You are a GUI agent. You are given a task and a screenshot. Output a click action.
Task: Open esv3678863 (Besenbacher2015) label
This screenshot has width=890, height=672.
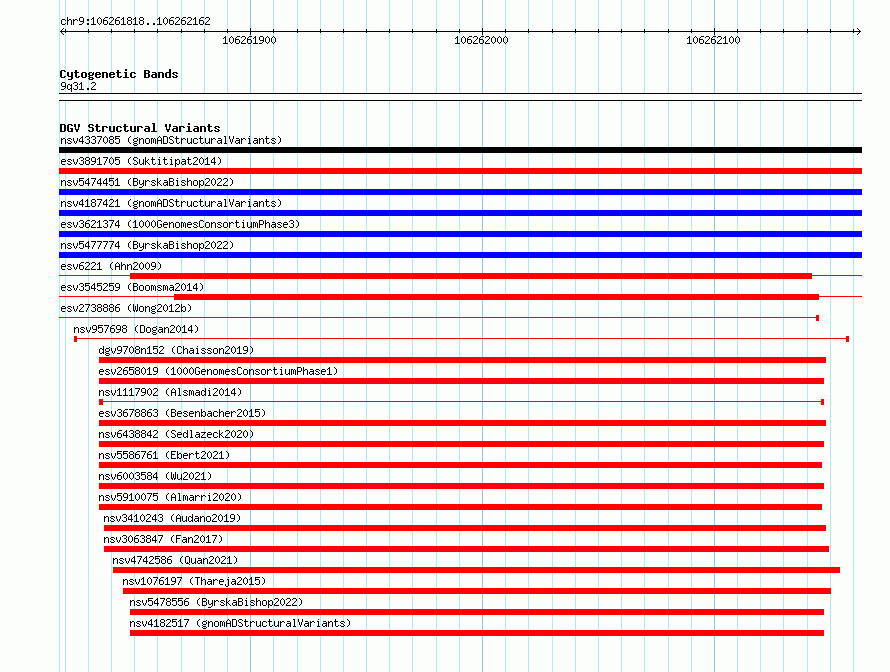coord(182,413)
